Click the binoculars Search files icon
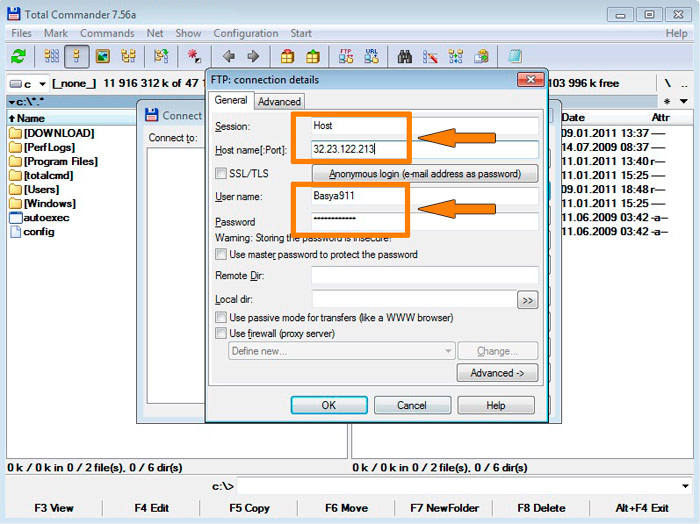This screenshot has width=700, height=524. tap(405, 57)
